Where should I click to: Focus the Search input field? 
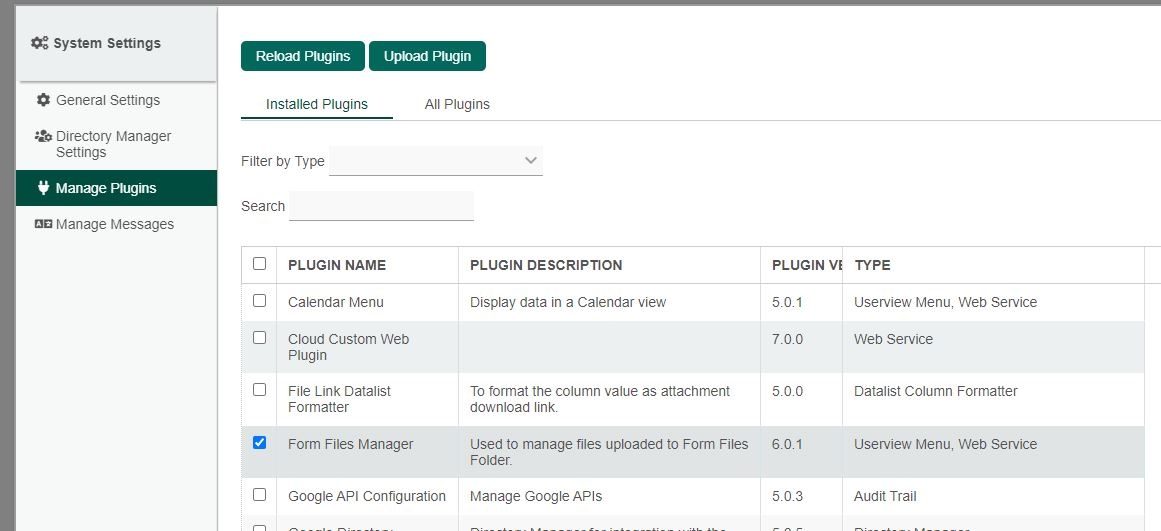point(381,206)
